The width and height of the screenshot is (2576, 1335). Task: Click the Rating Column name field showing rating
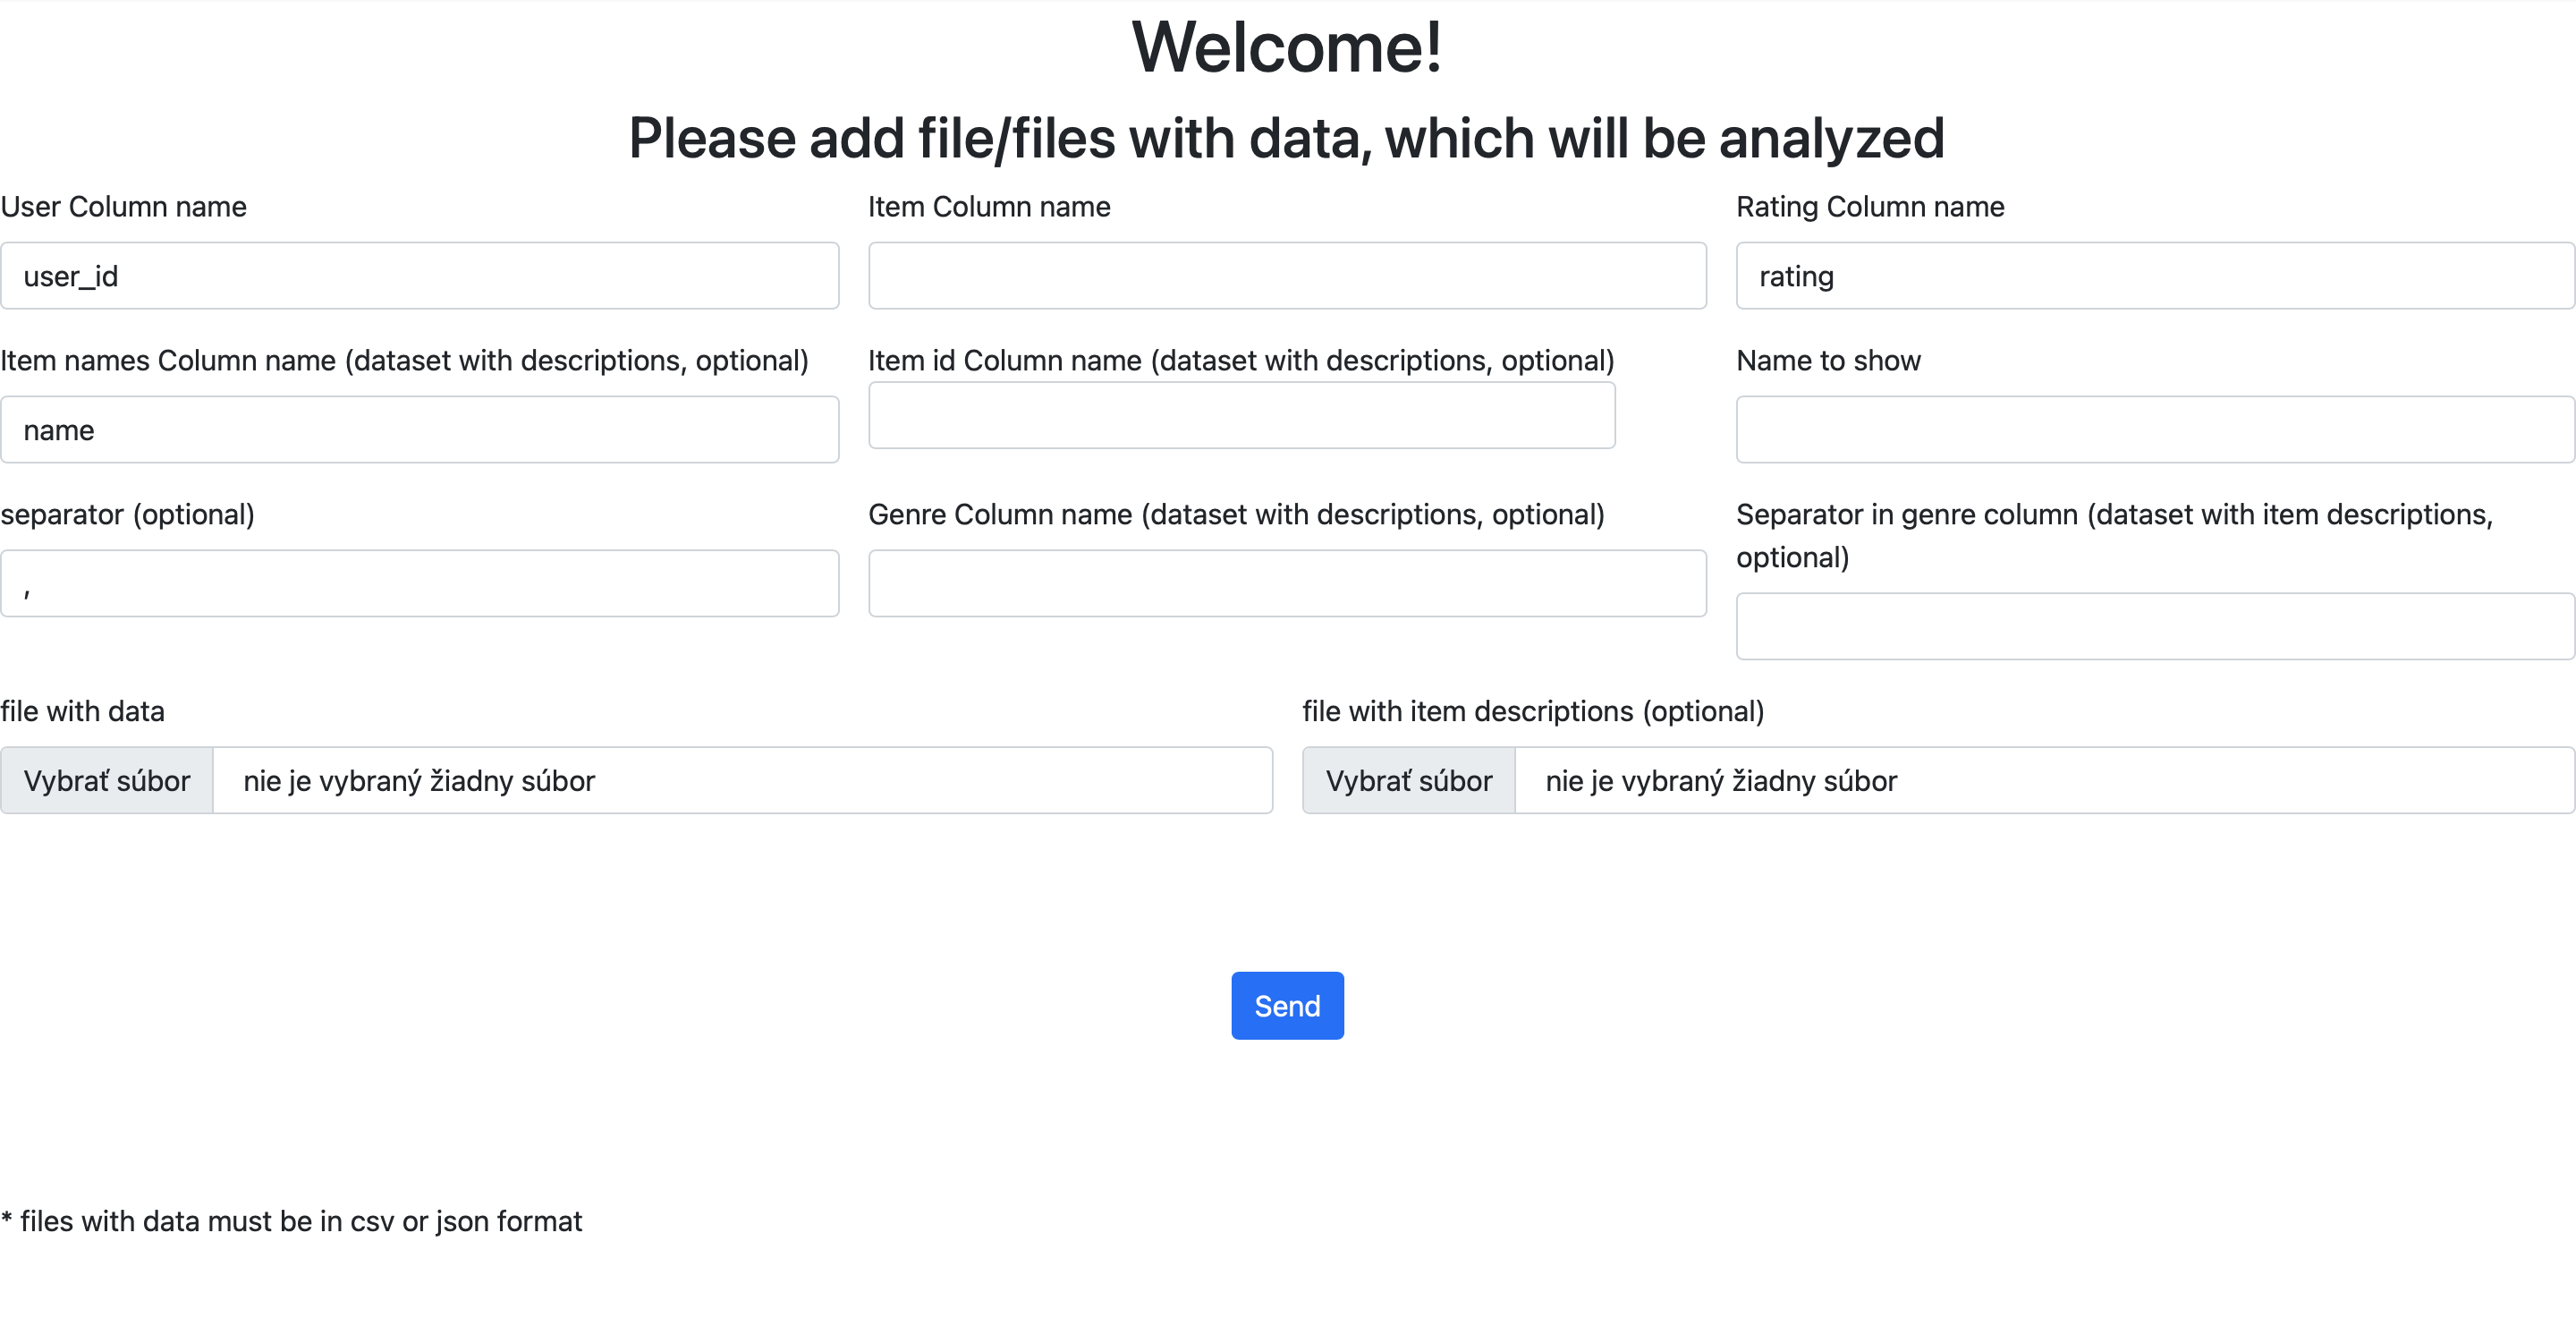coord(2155,275)
